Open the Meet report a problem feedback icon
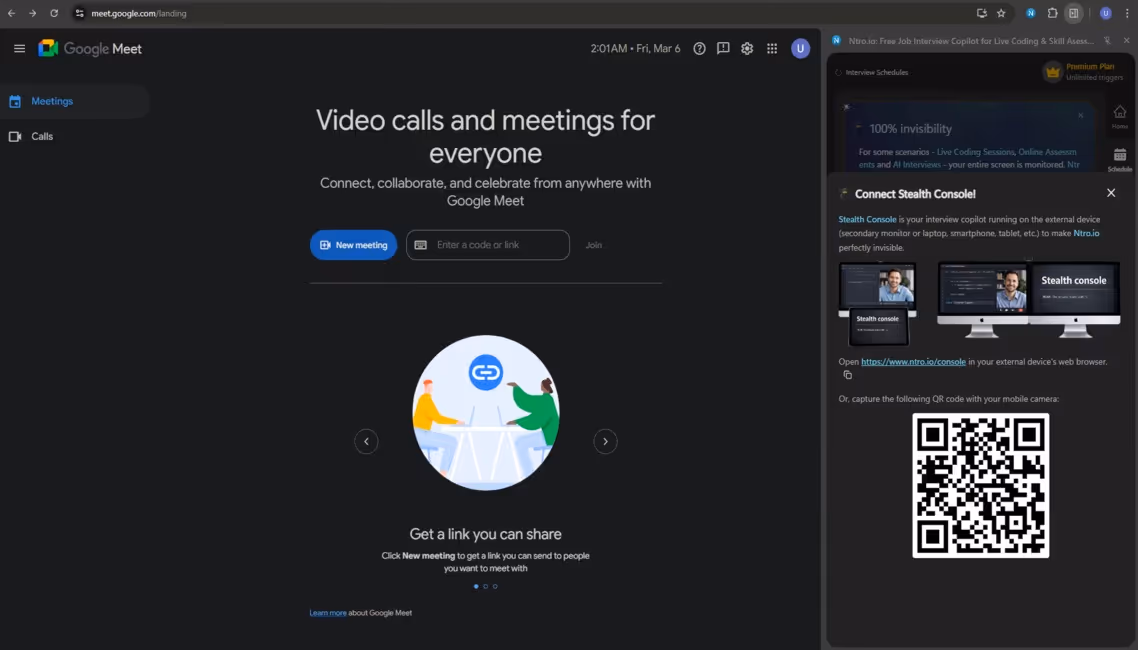This screenshot has height=650, width=1138. [723, 49]
